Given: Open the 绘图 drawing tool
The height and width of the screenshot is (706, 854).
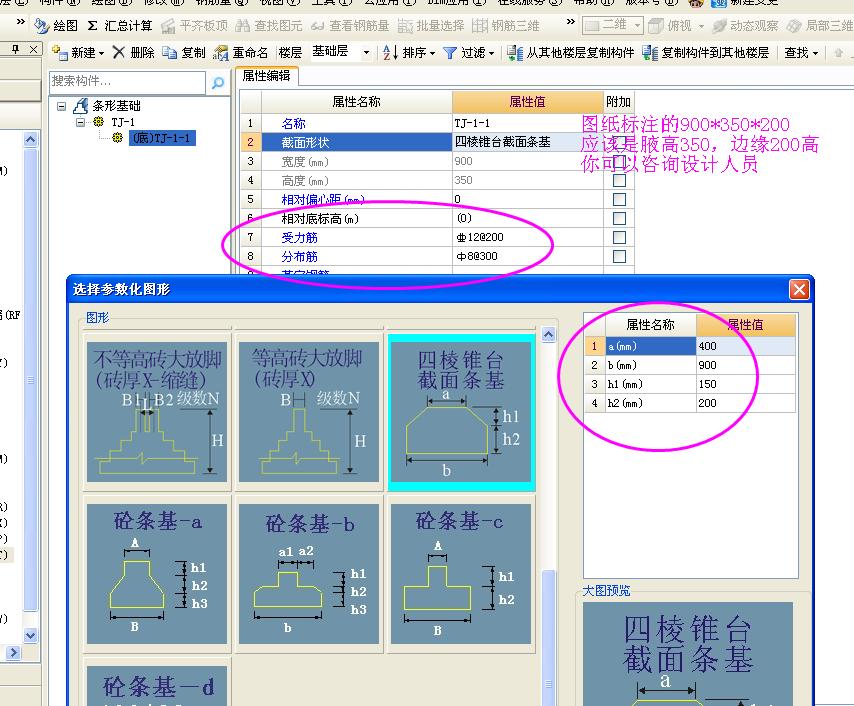Looking at the screenshot, I should [x=55, y=26].
